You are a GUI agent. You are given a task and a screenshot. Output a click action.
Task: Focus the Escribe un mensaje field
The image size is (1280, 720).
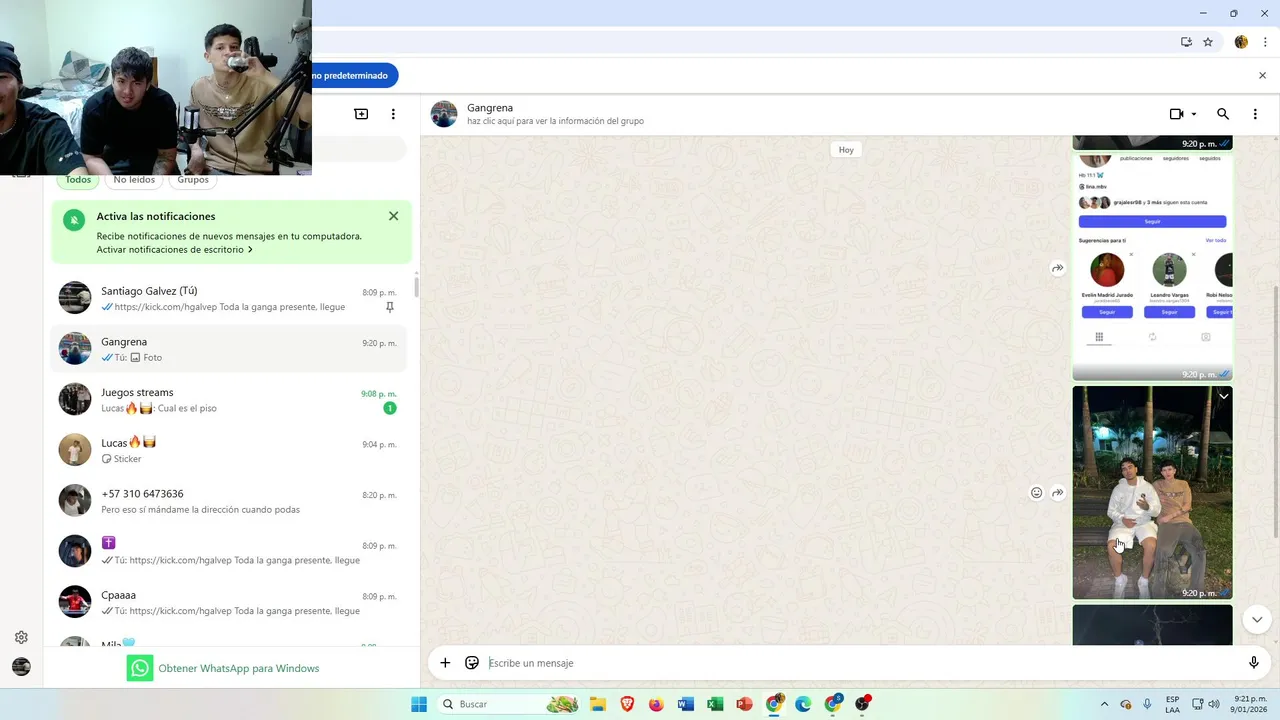pyautogui.click(x=860, y=663)
